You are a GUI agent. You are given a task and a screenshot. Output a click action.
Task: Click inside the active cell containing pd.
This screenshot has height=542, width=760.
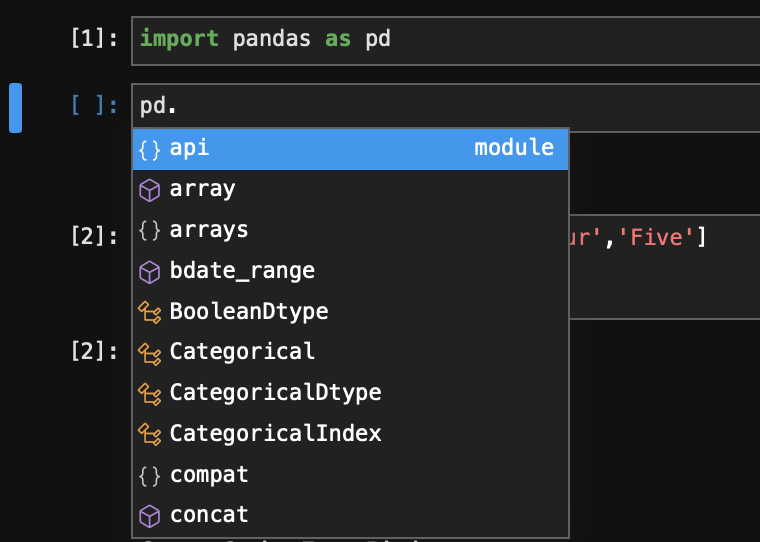[x=450, y=107]
